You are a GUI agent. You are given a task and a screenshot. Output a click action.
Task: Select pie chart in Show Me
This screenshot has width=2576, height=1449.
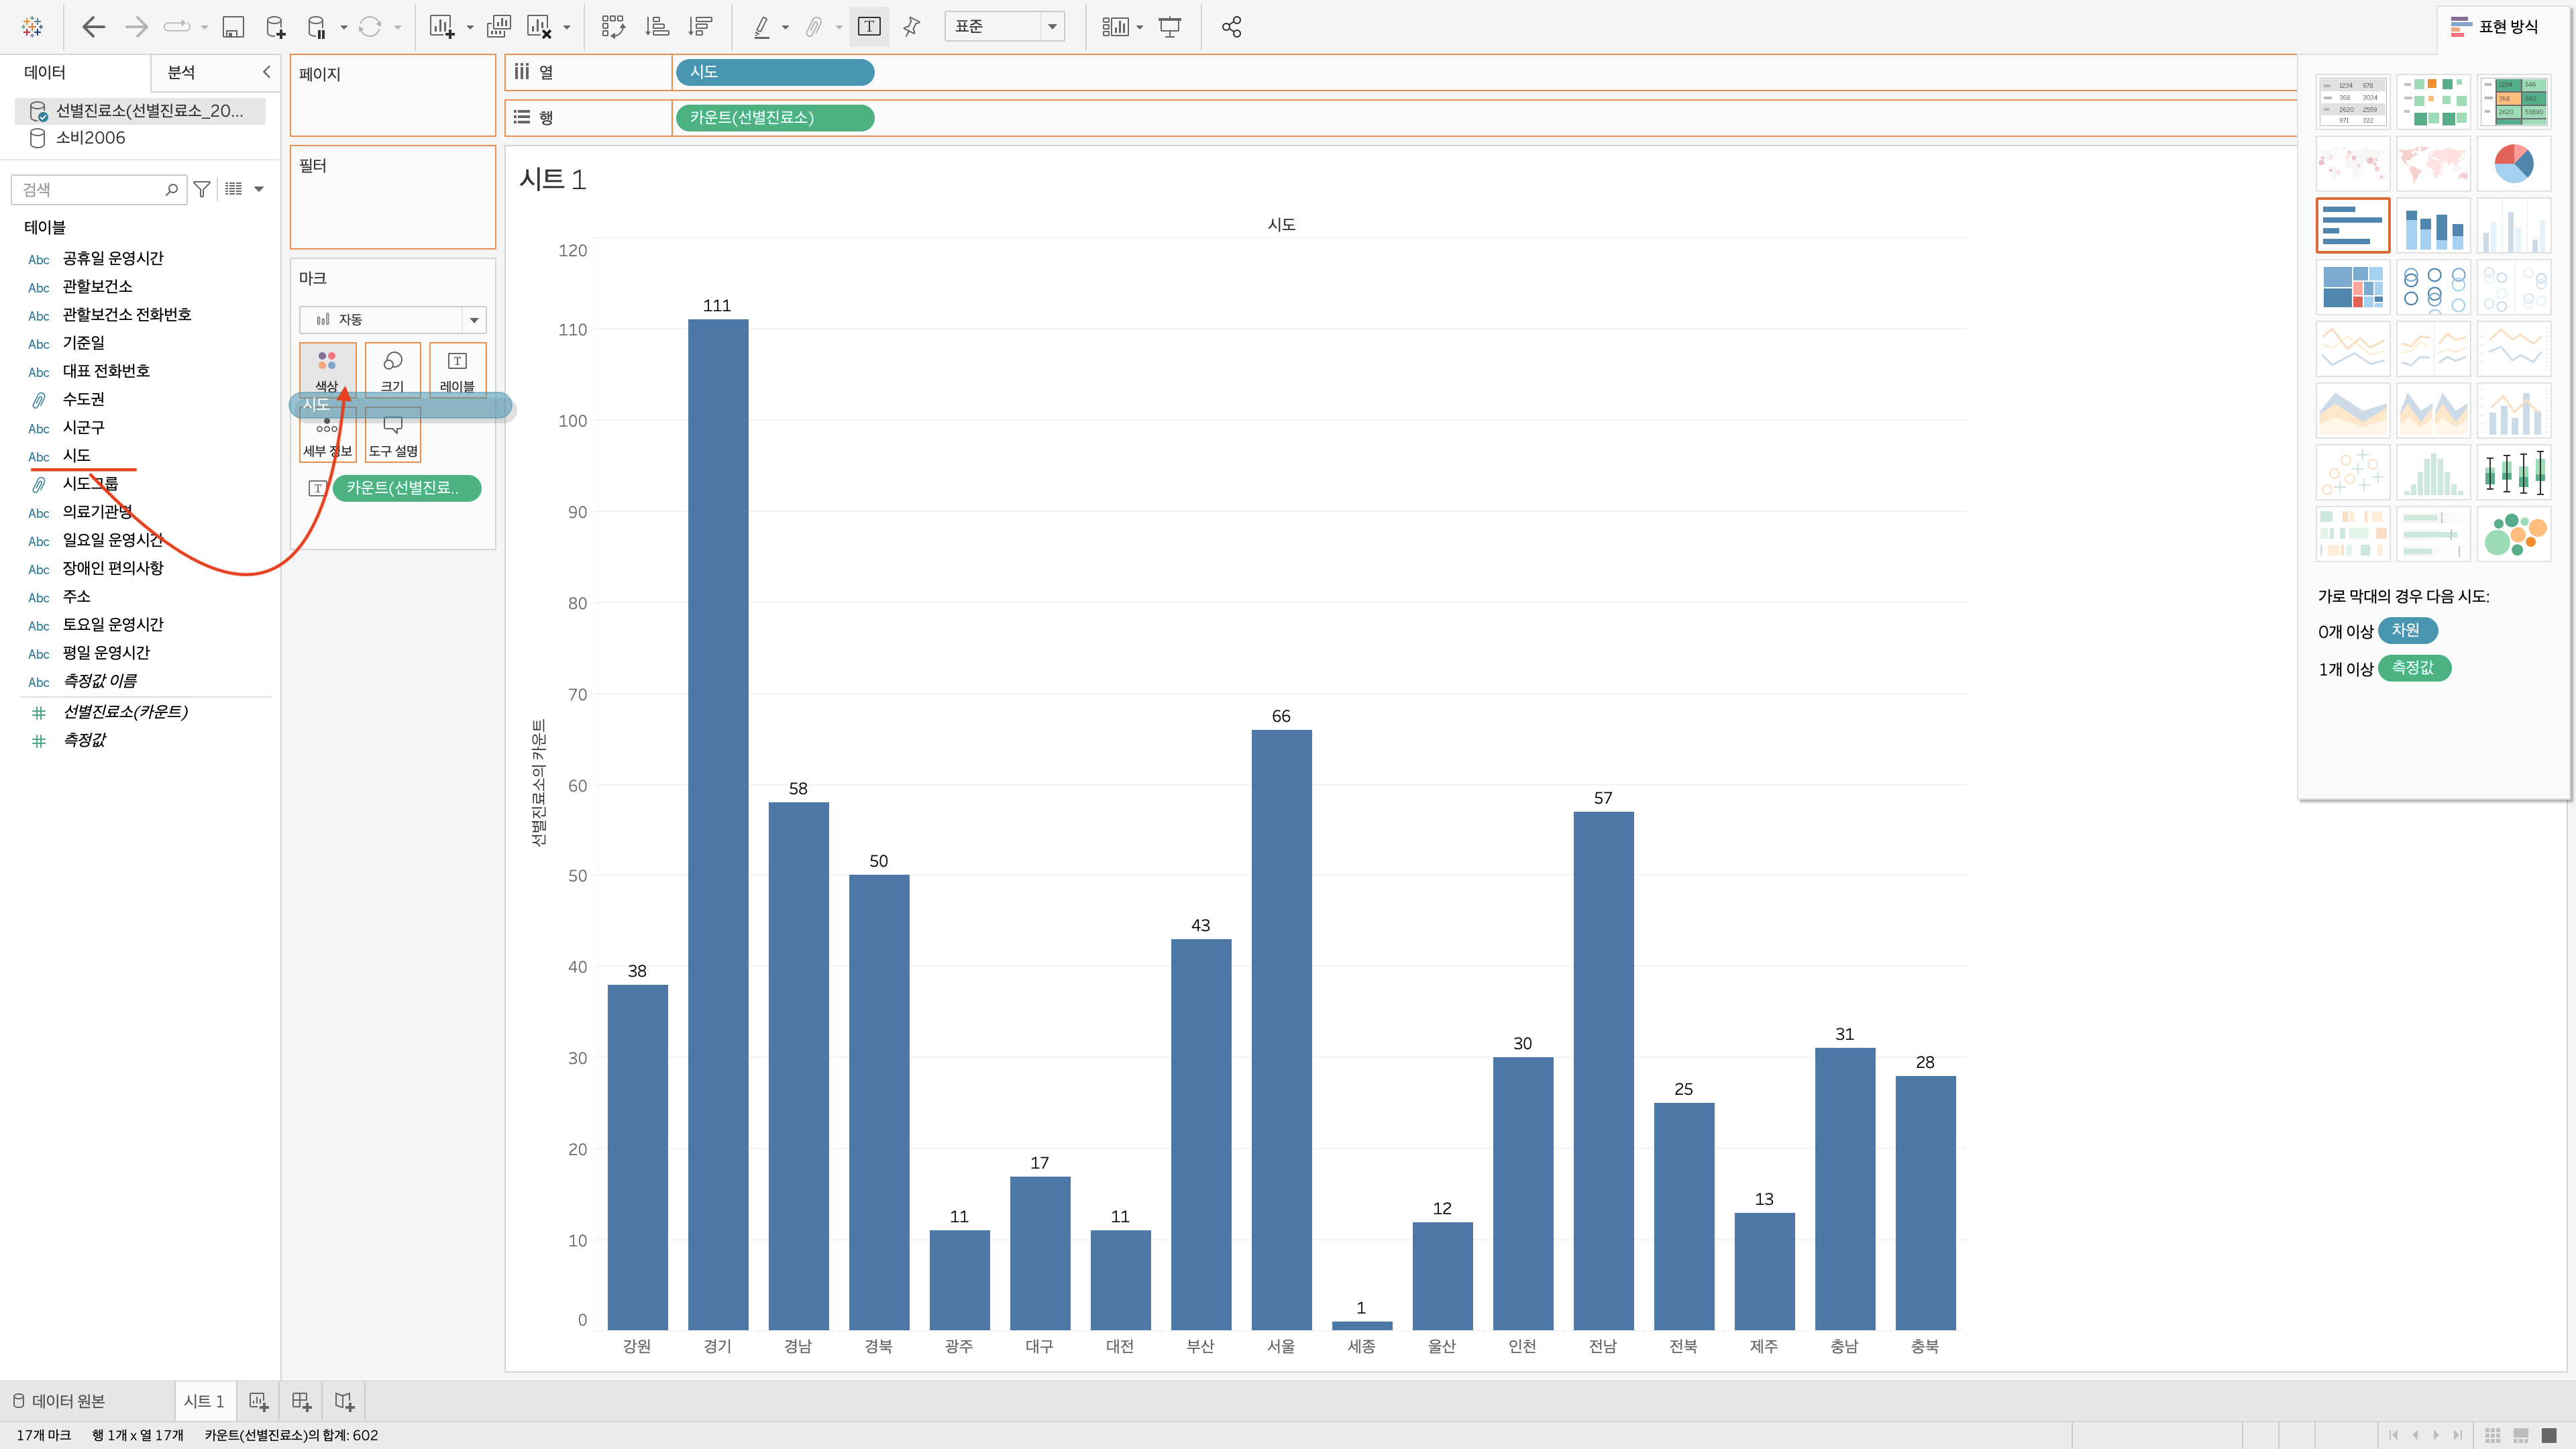[x=2513, y=164]
